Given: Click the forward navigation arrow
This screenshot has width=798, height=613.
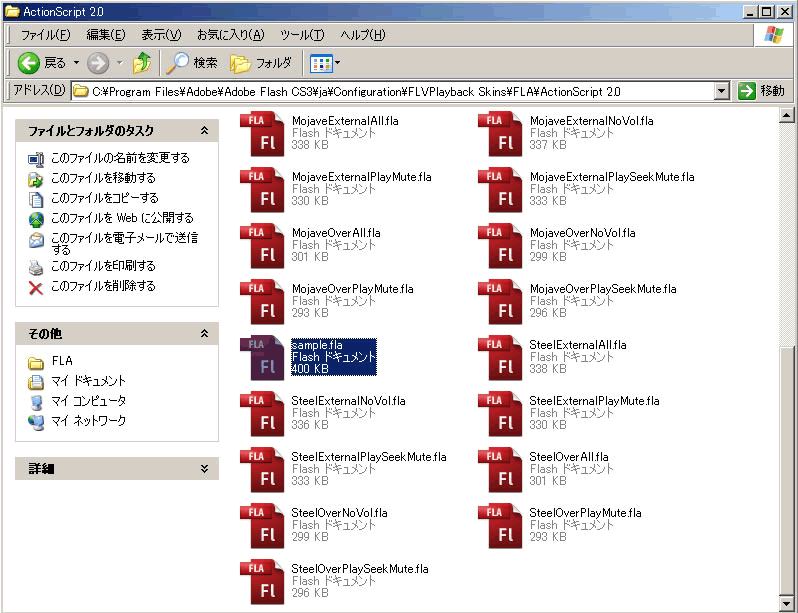Looking at the screenshot, I should point(98,63).
